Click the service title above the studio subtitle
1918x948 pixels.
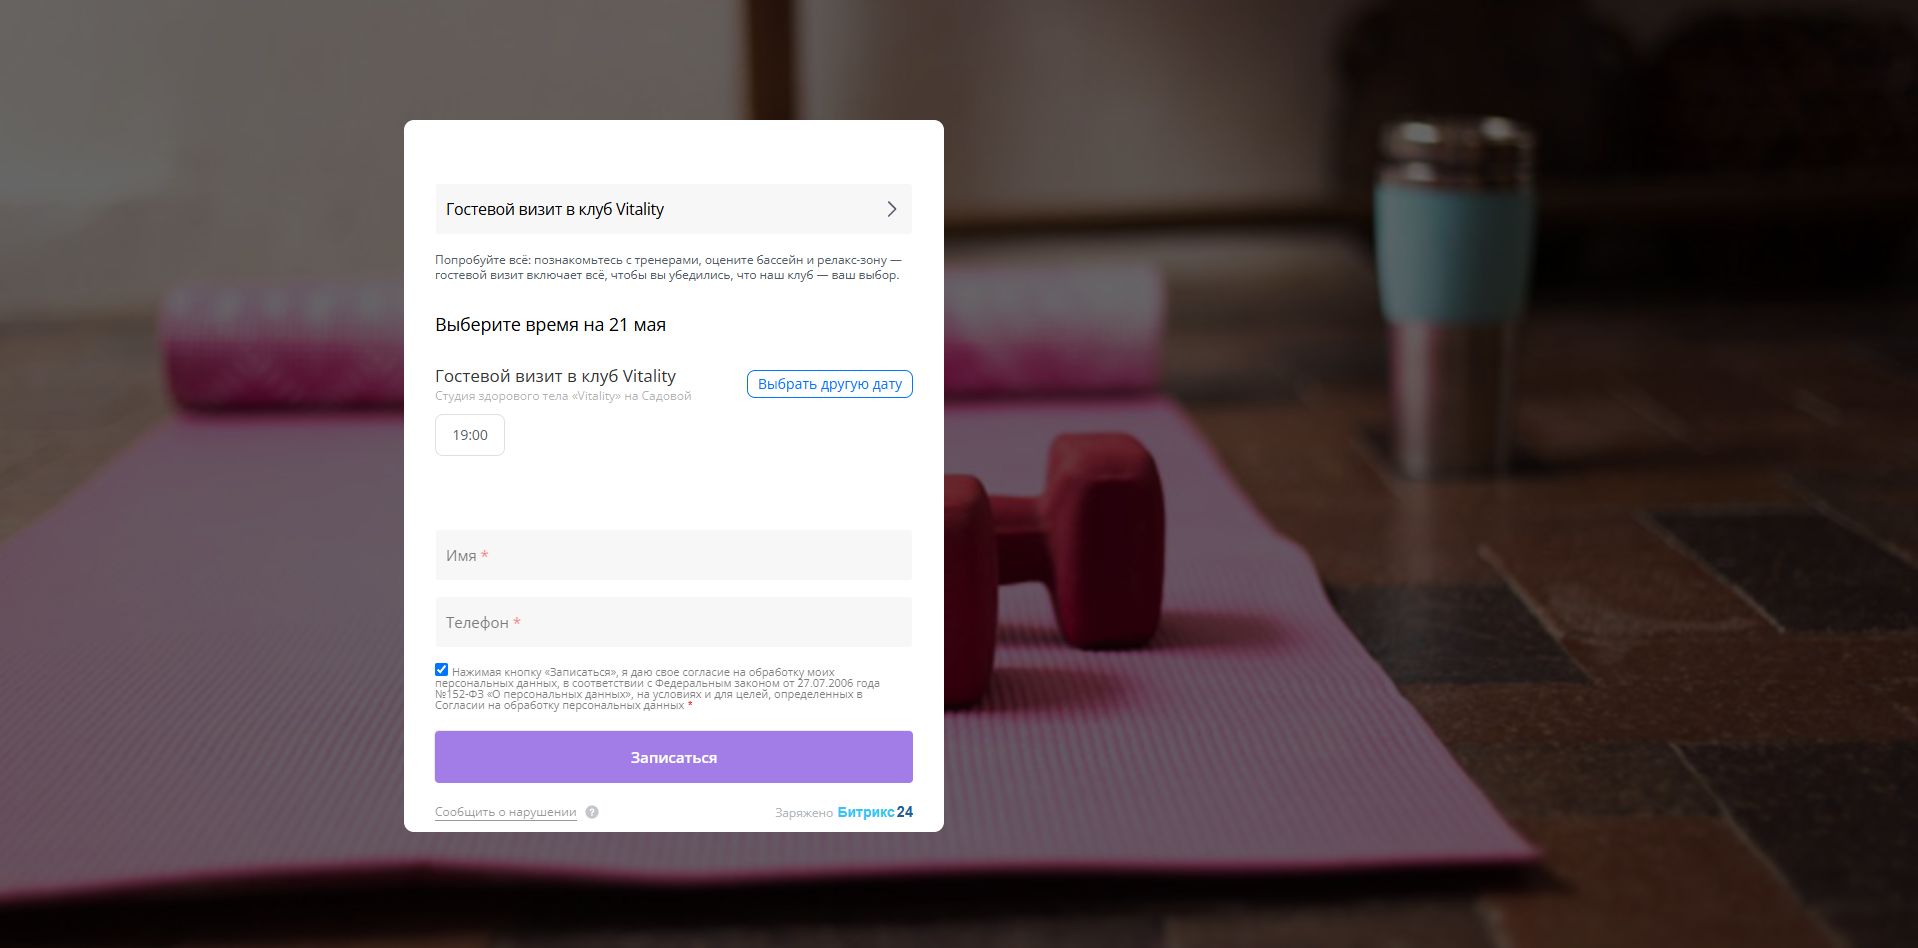pyautogui.click(x=555, y=376)
